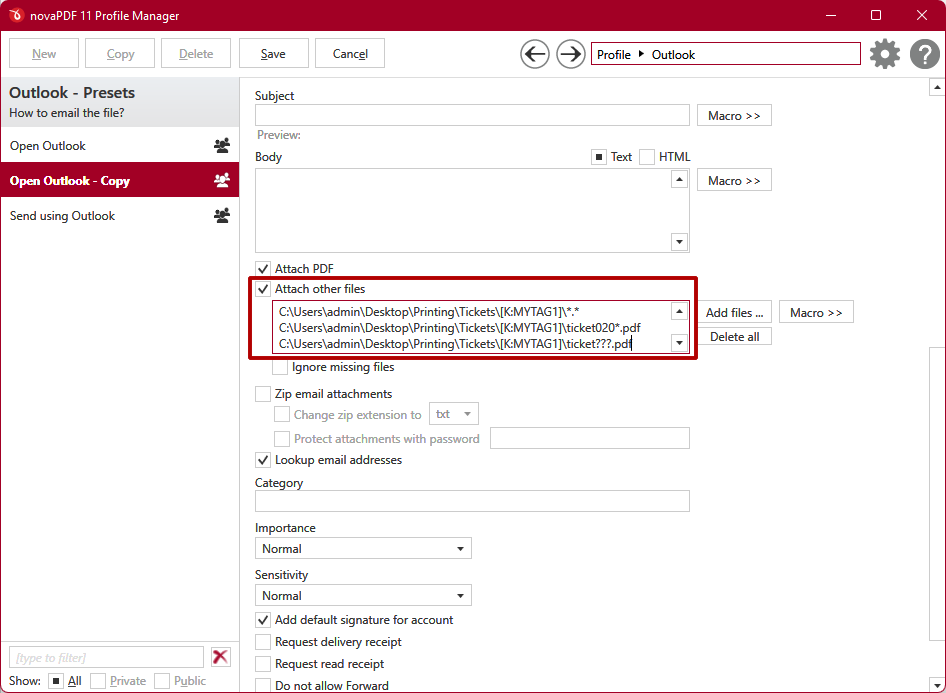This screenshot has width=946, height=693.
Task: Click Add files button
Action: (734, 312)
